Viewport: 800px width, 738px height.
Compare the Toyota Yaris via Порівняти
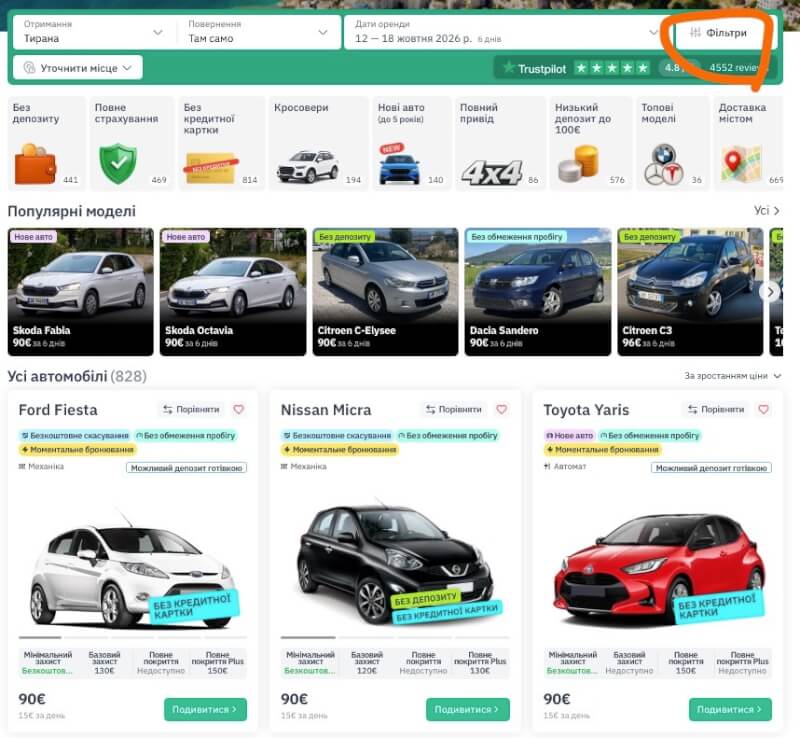point(716,409)
